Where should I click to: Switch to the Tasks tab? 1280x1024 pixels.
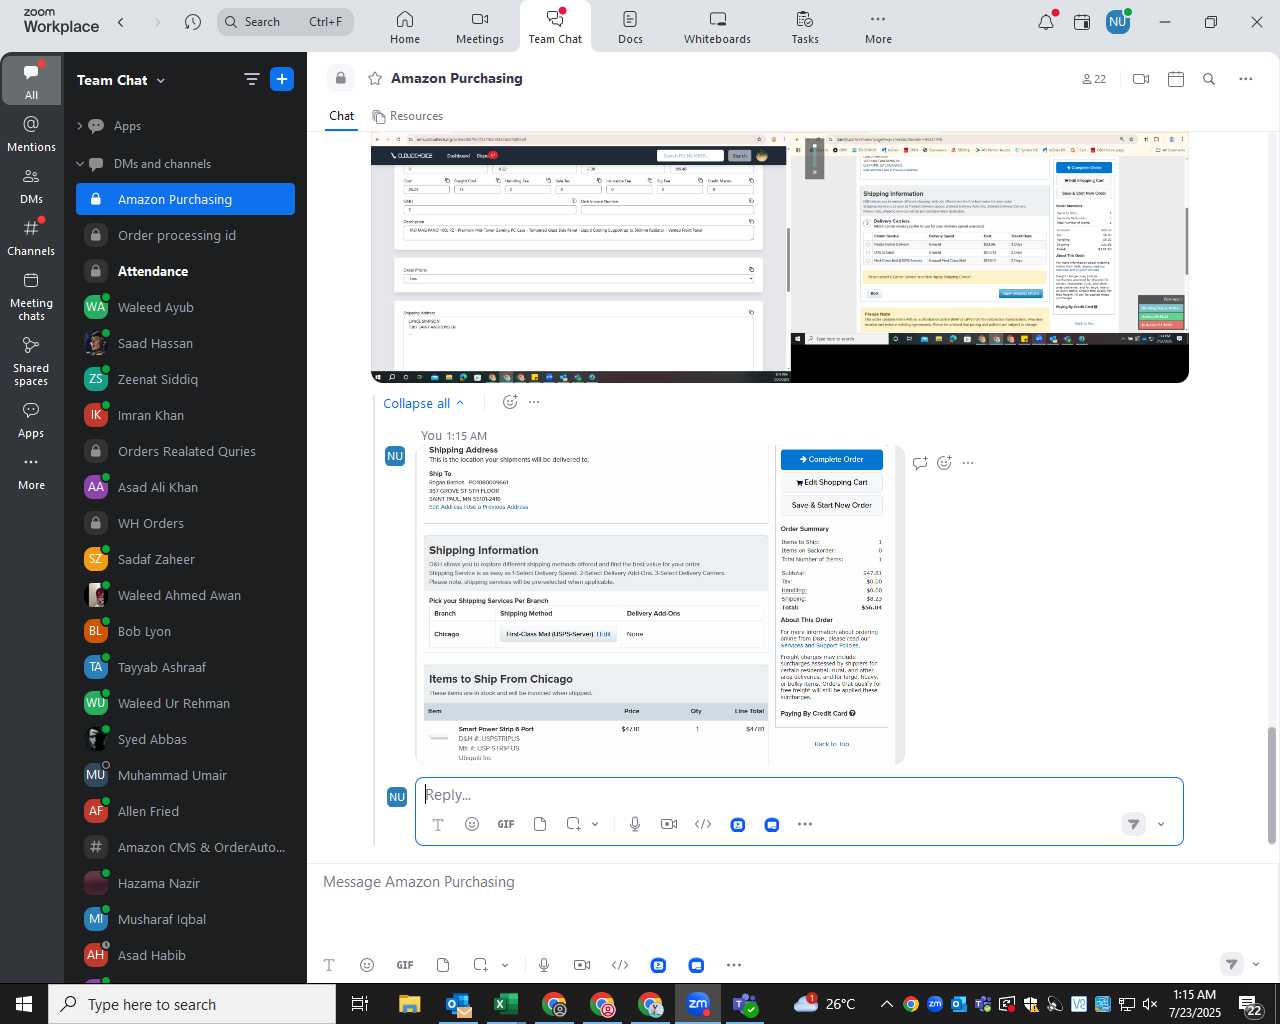[805, 27]
